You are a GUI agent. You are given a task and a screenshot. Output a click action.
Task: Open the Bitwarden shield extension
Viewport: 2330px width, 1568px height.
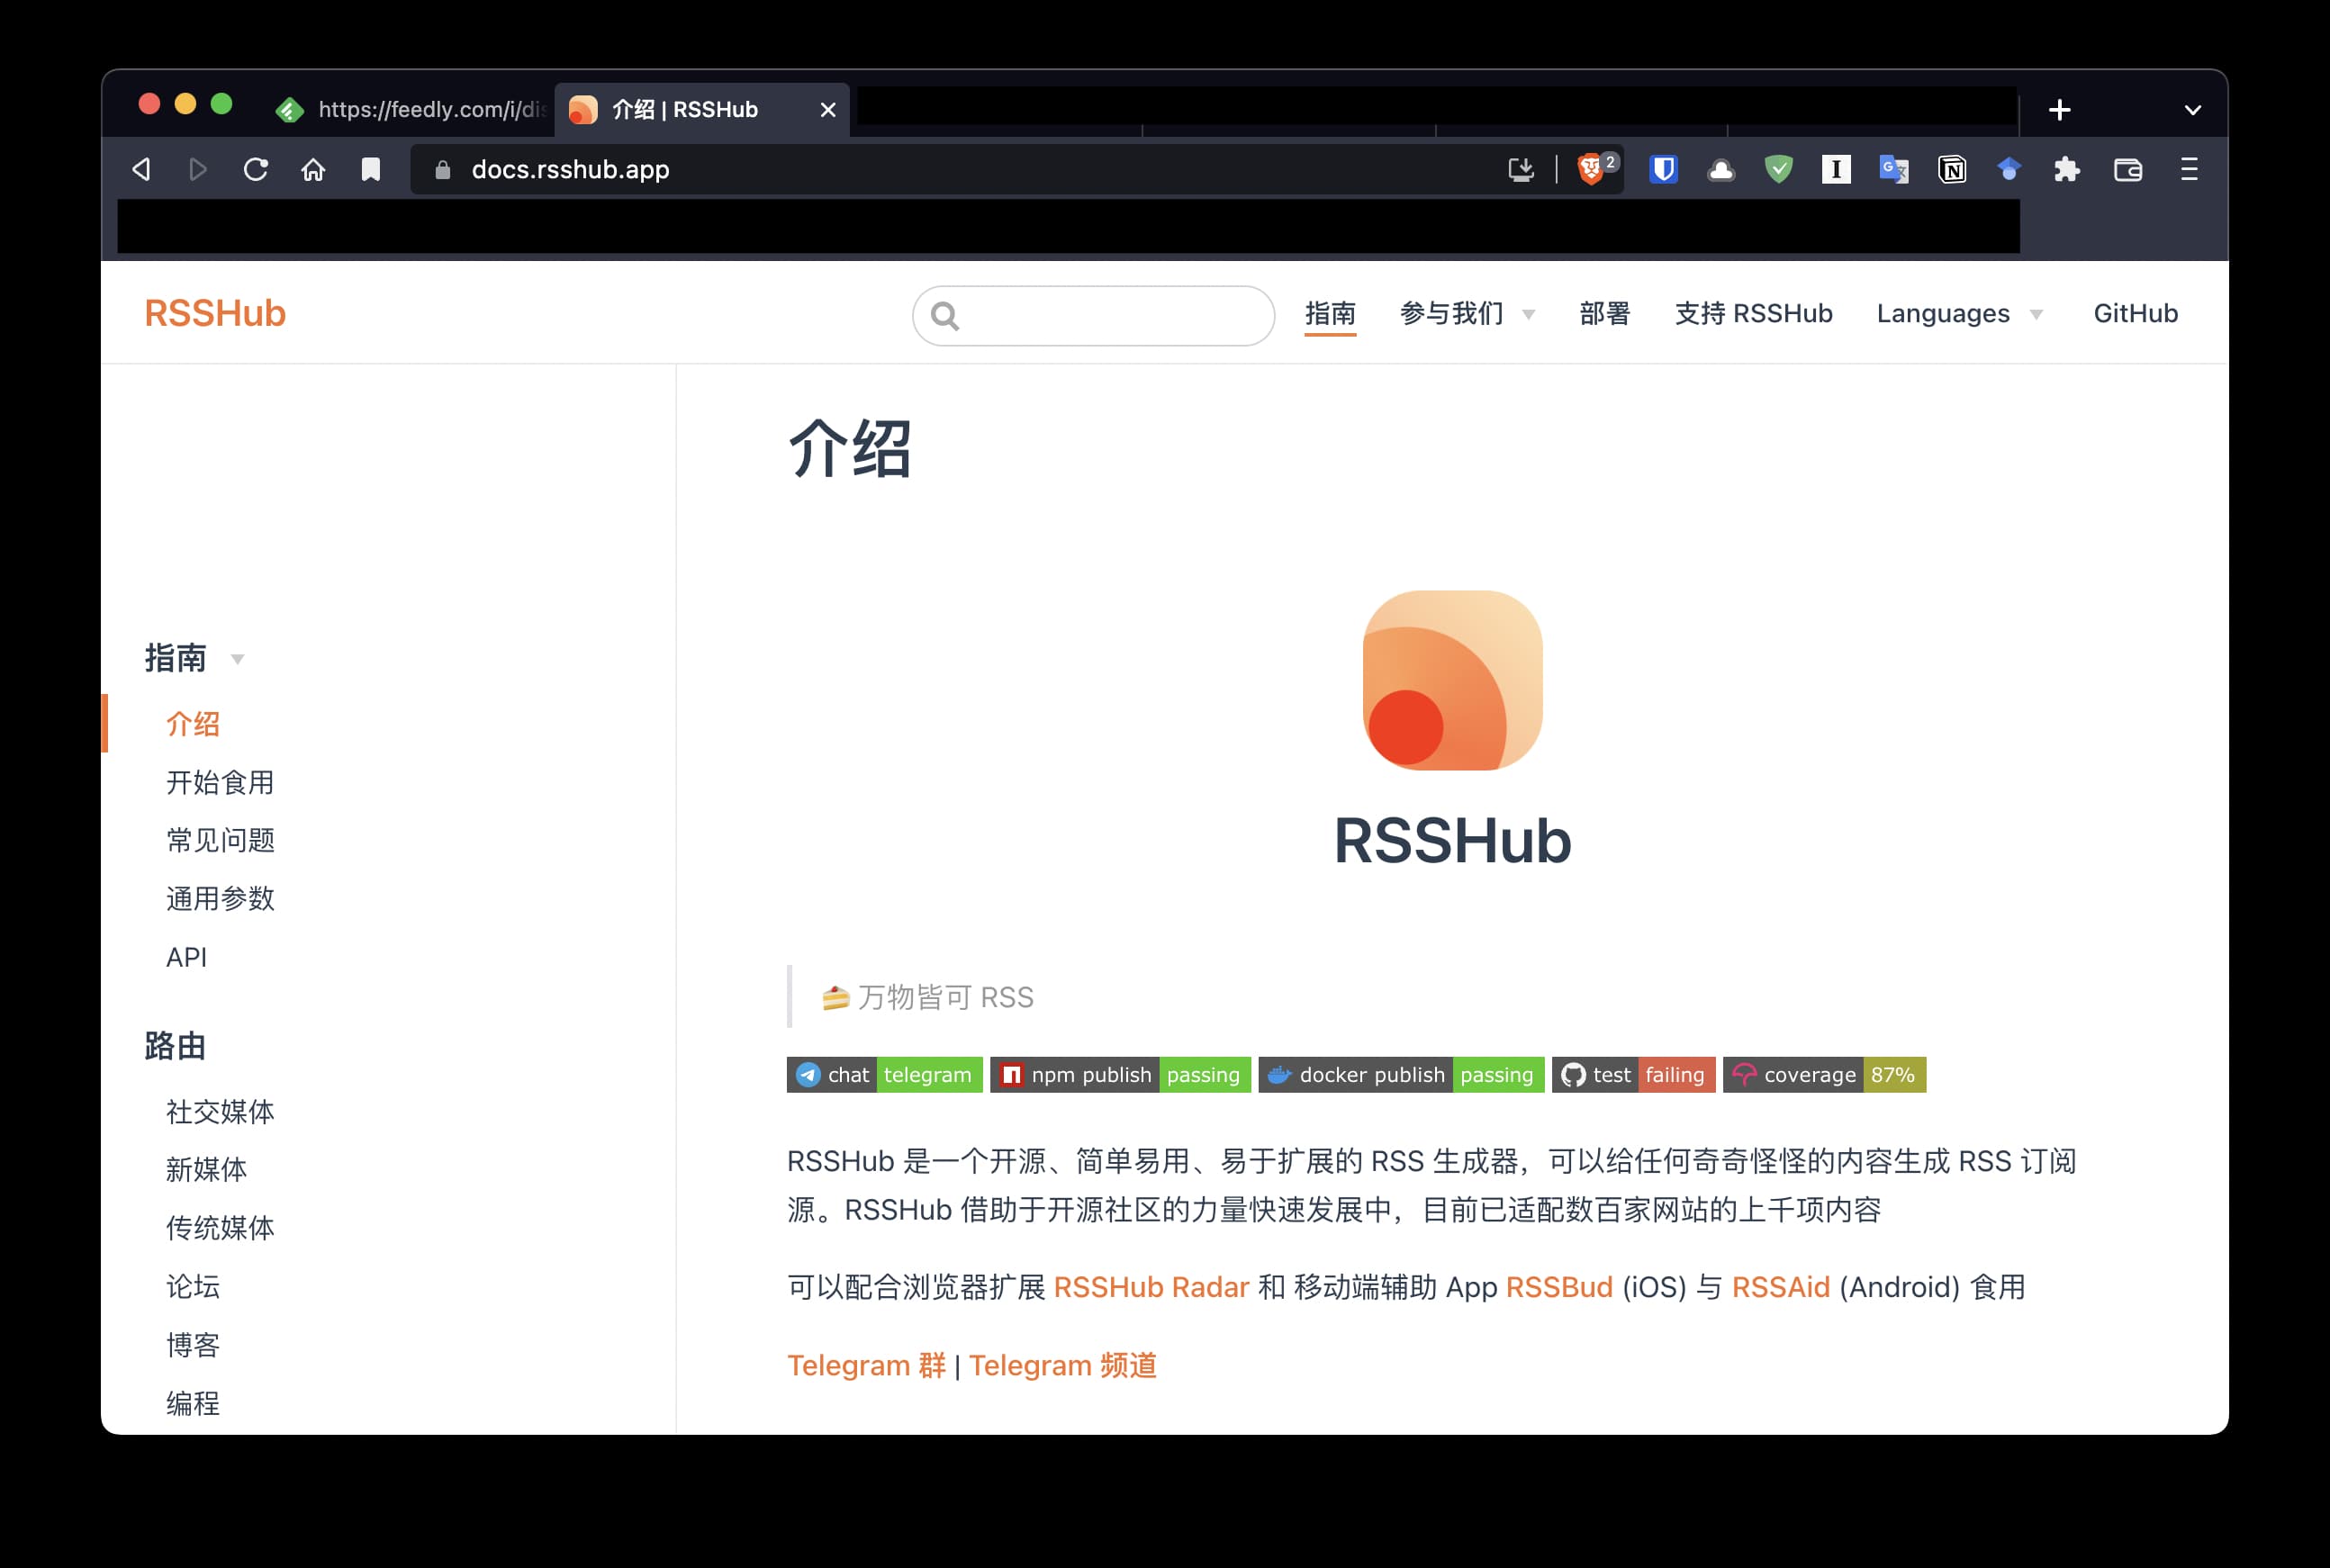1663,169
